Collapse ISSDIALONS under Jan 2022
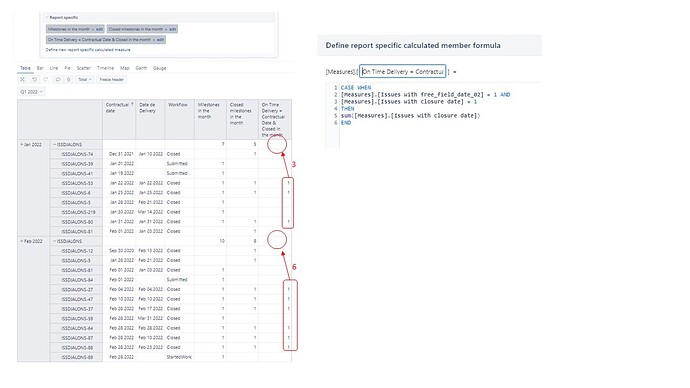Image resolution: width=690 pixels, height=388 pixels. 55,144
